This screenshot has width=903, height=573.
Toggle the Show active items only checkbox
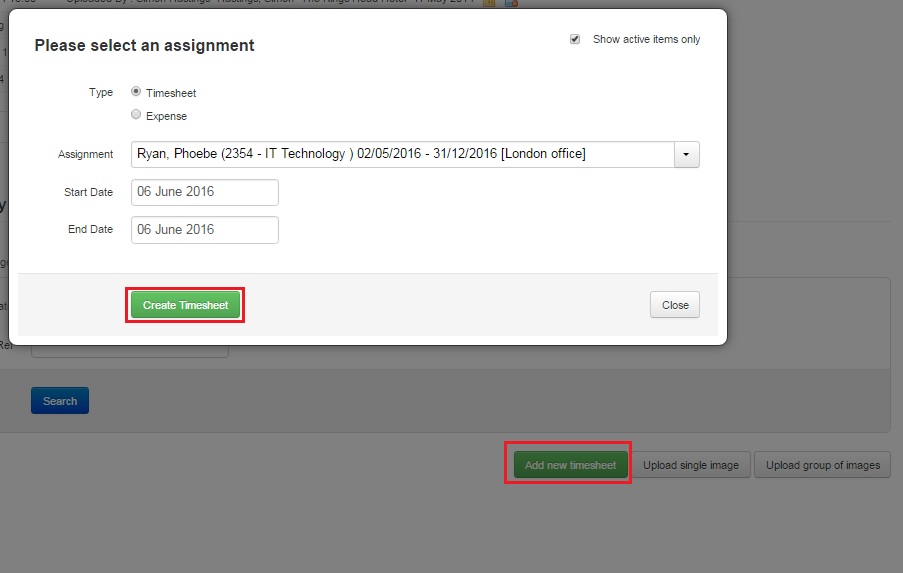click(x=575, y=39)
